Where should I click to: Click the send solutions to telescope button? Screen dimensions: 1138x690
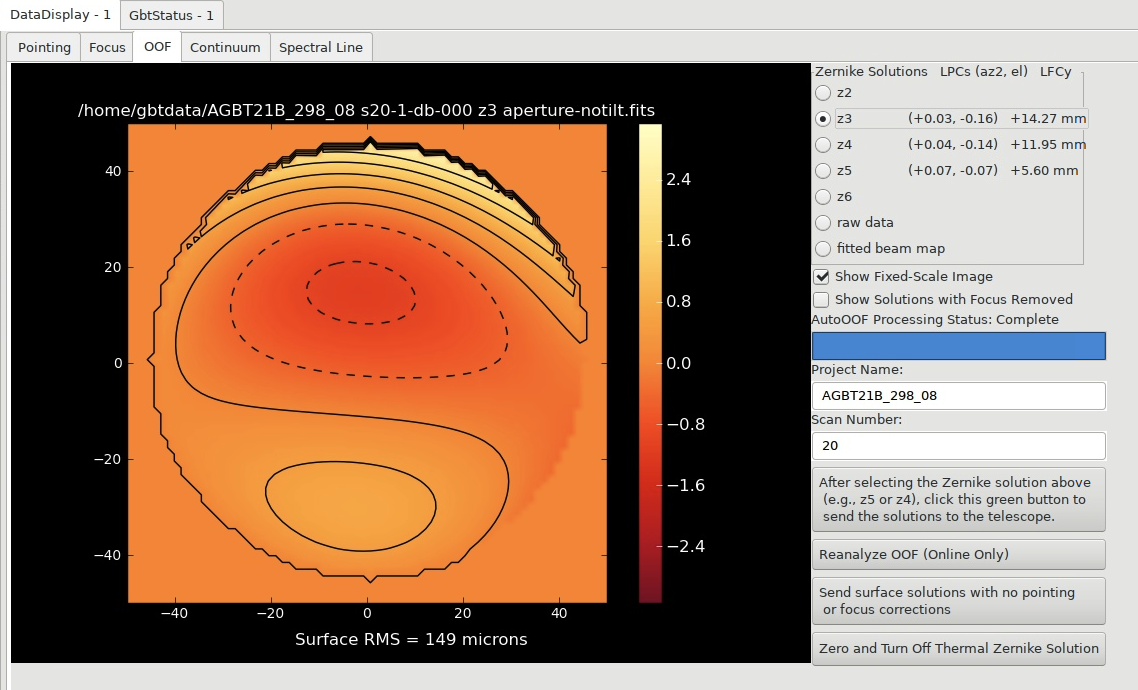[958, 499]
